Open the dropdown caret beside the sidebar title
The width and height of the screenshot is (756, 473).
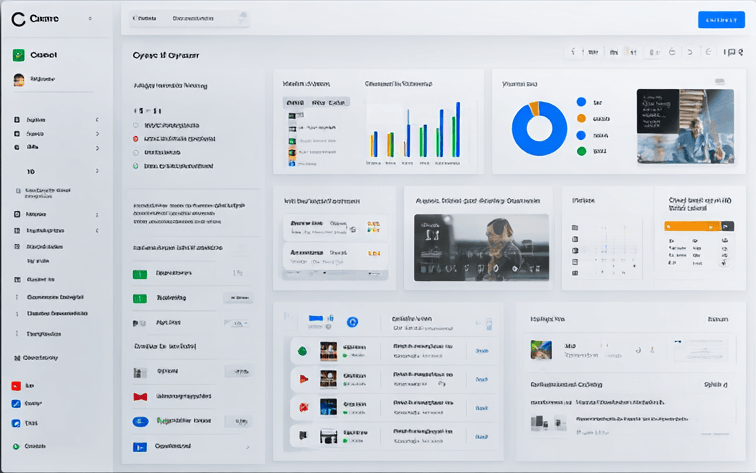90,19
